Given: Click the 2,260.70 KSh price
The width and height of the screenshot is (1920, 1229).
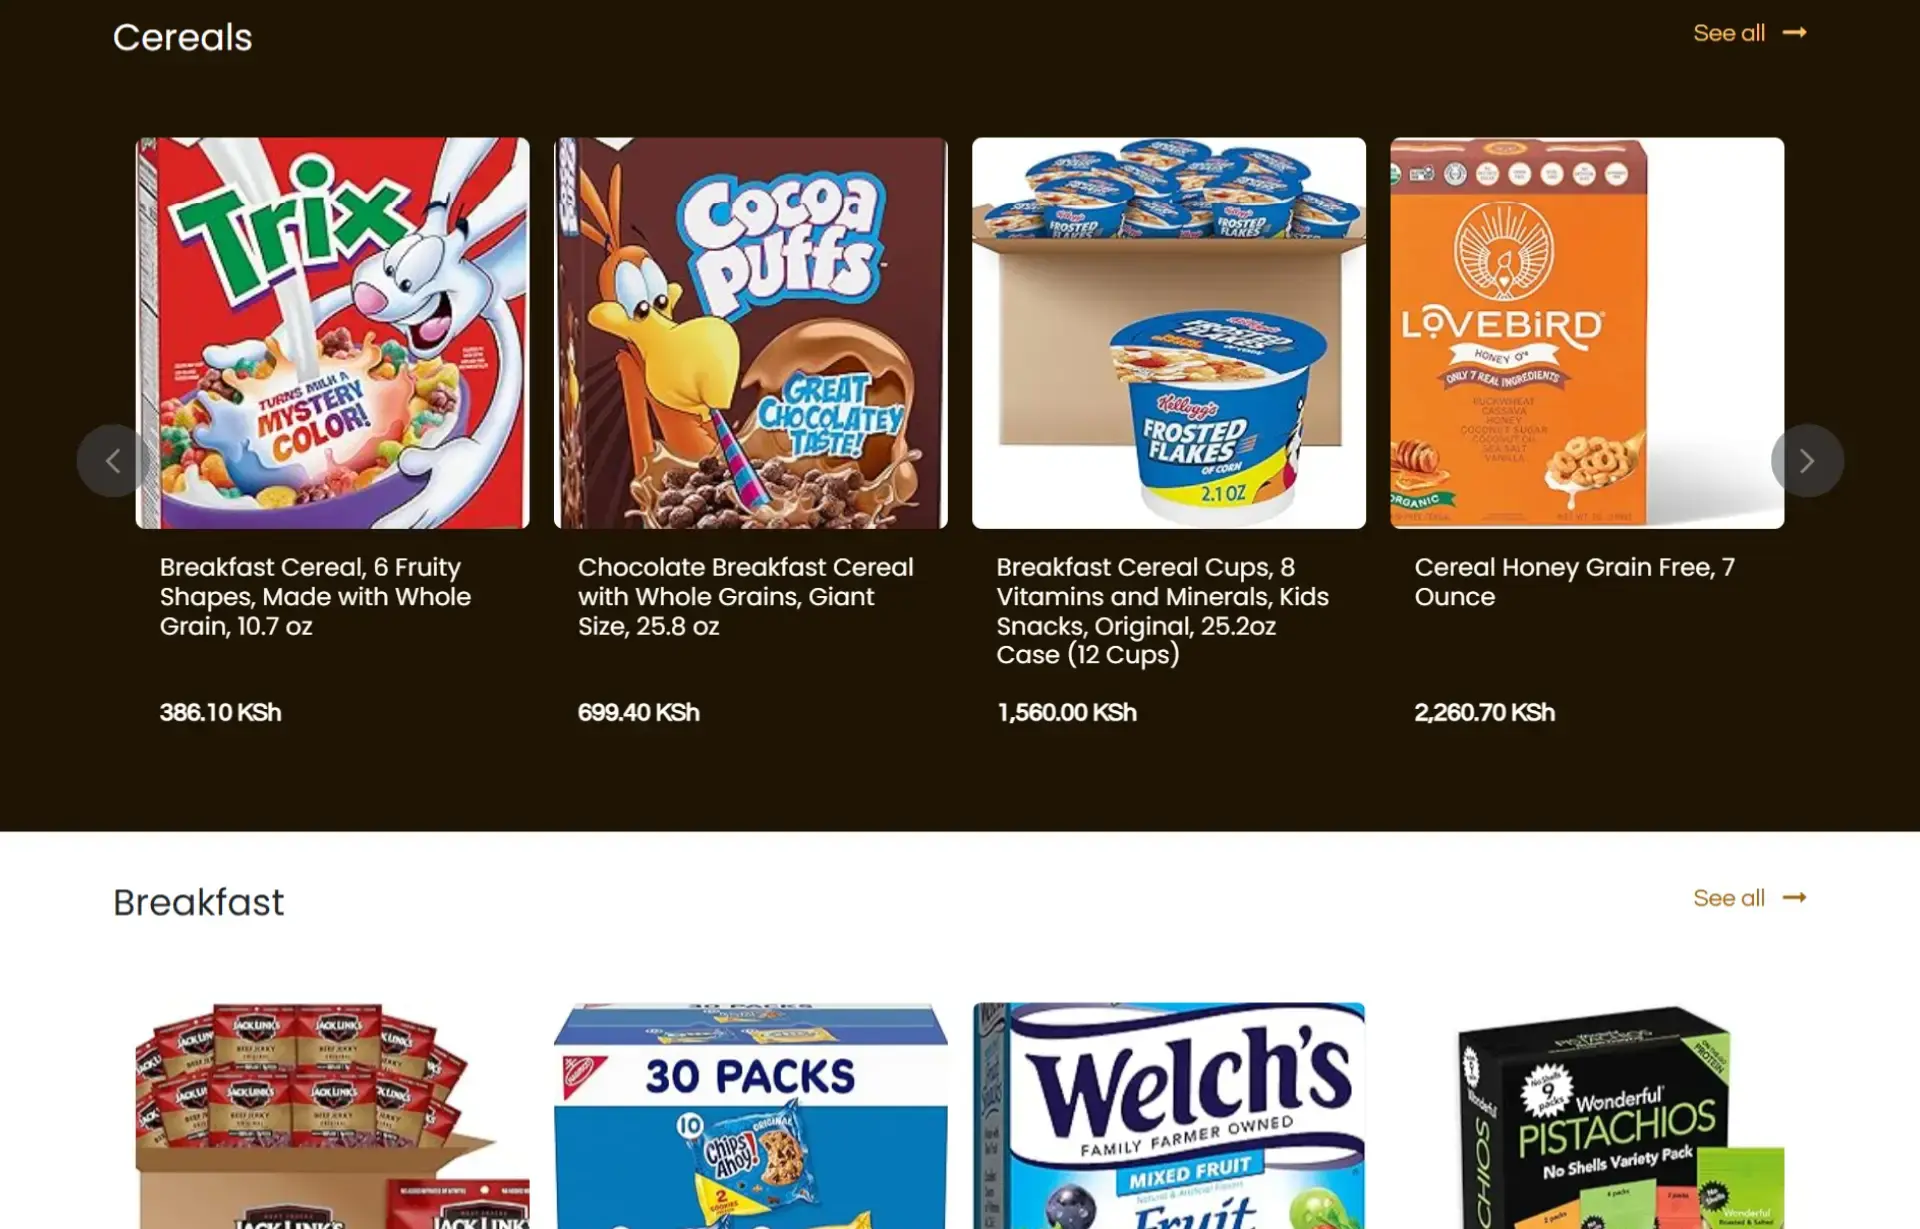Looking at the screenshot, I should pos(1485,713).
